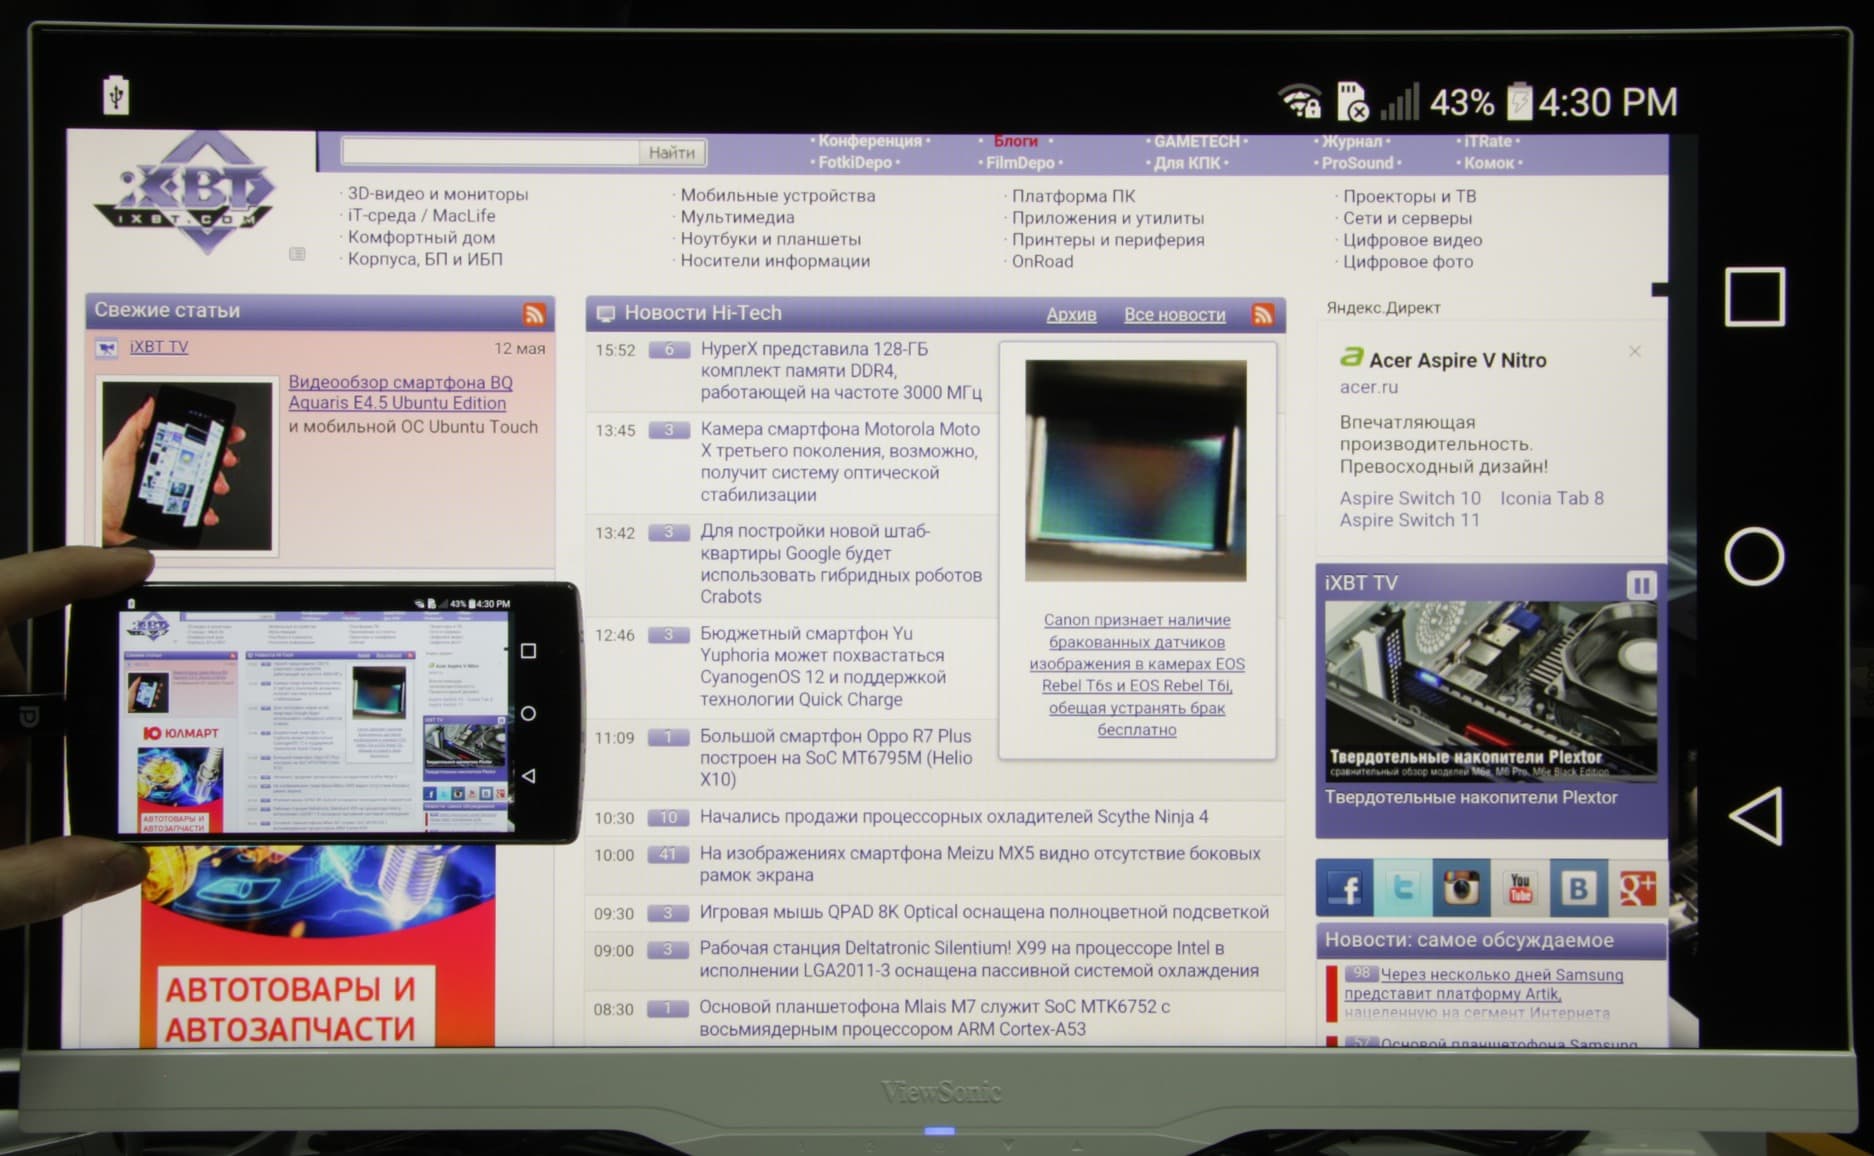Open the Журнал top menu link

[x=1352, y=141]
